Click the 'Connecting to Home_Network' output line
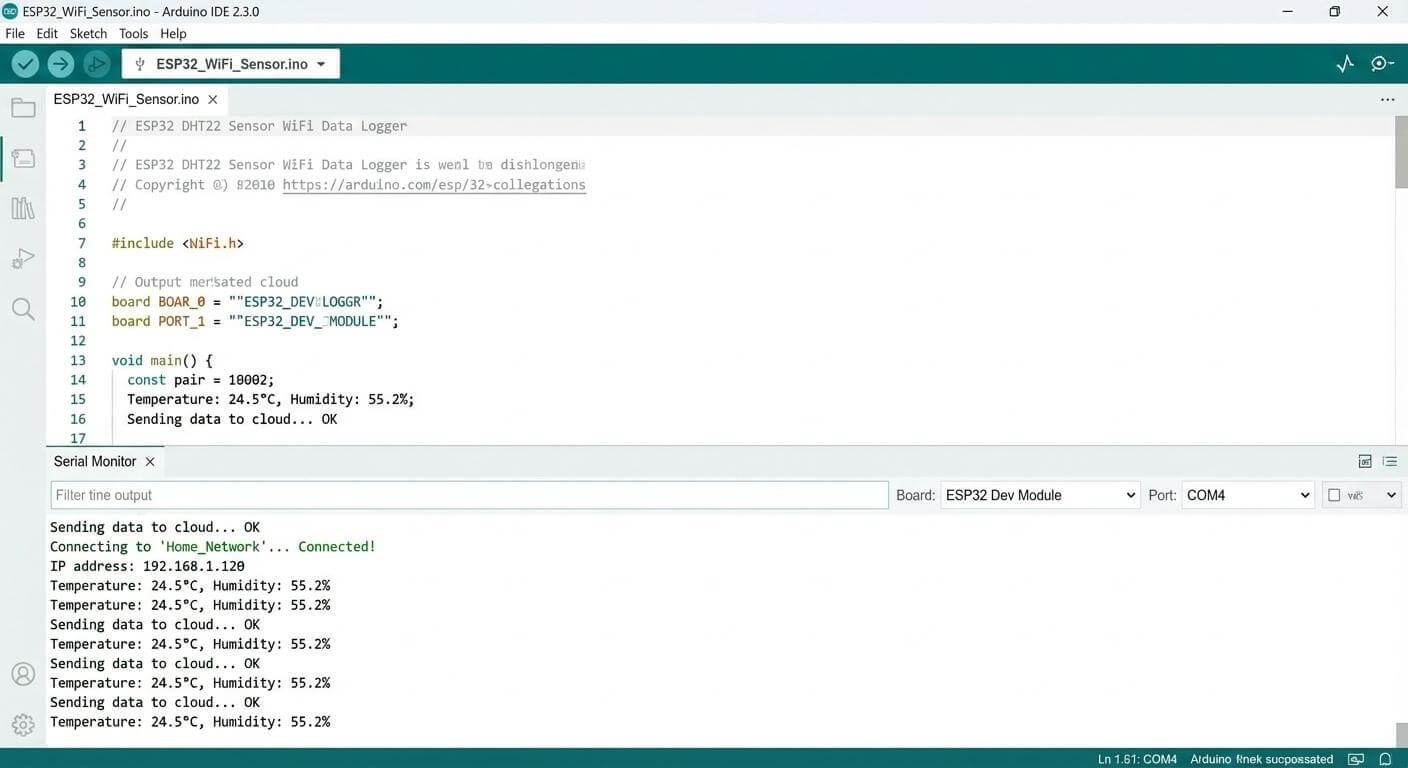1408x768 pixels. [213, 547]
